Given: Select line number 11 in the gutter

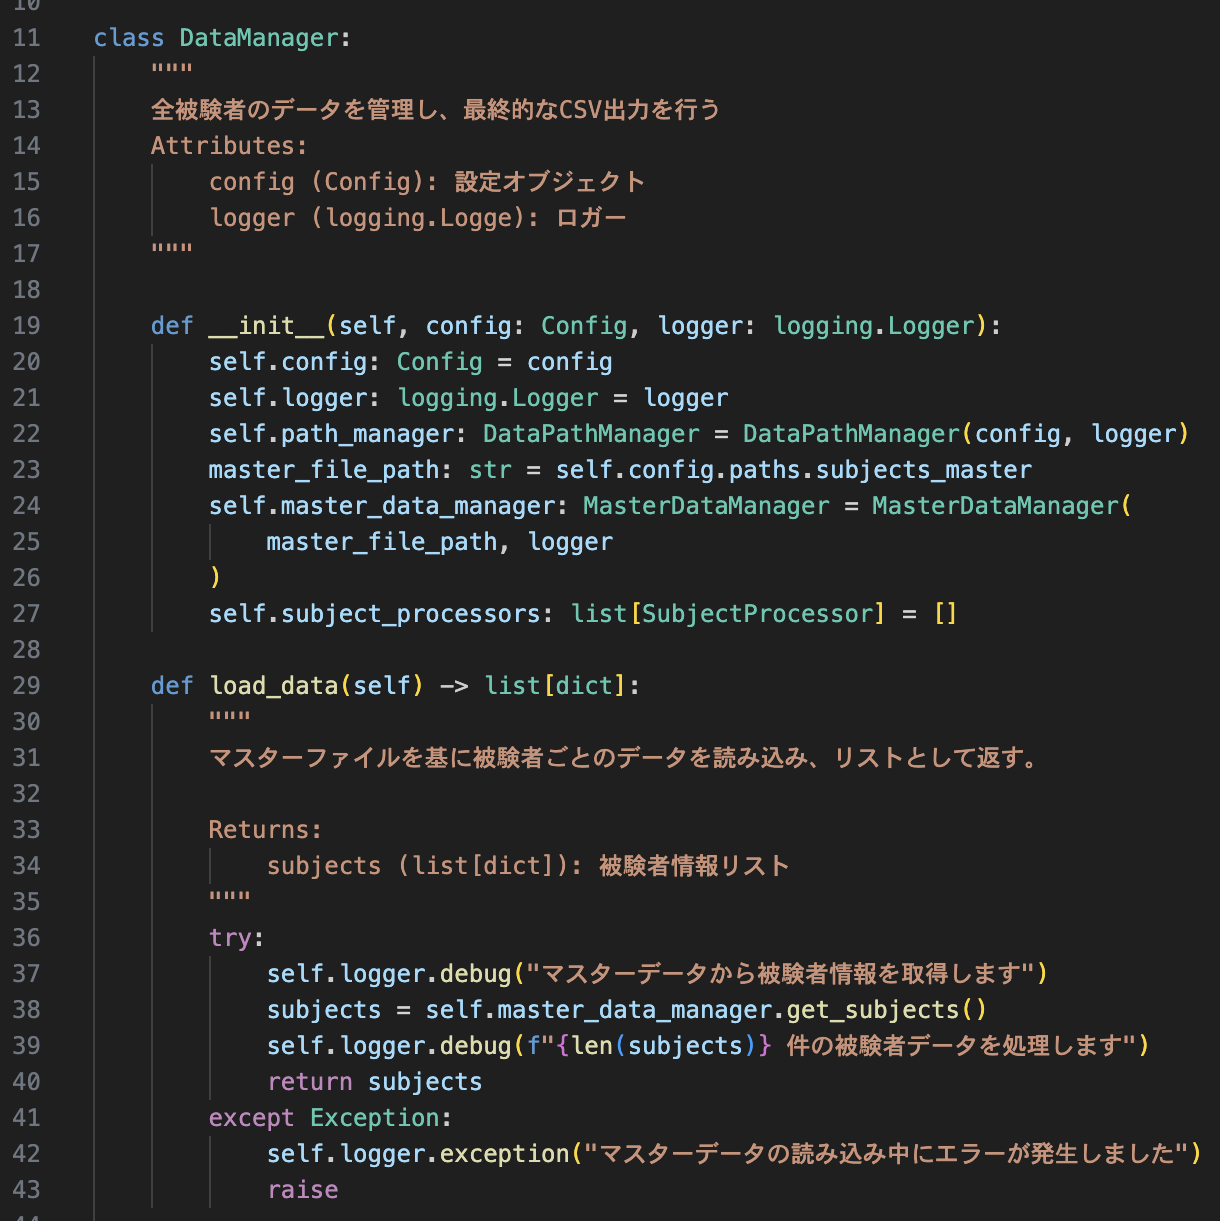Looking at the screenshot, I should (27, 38).
